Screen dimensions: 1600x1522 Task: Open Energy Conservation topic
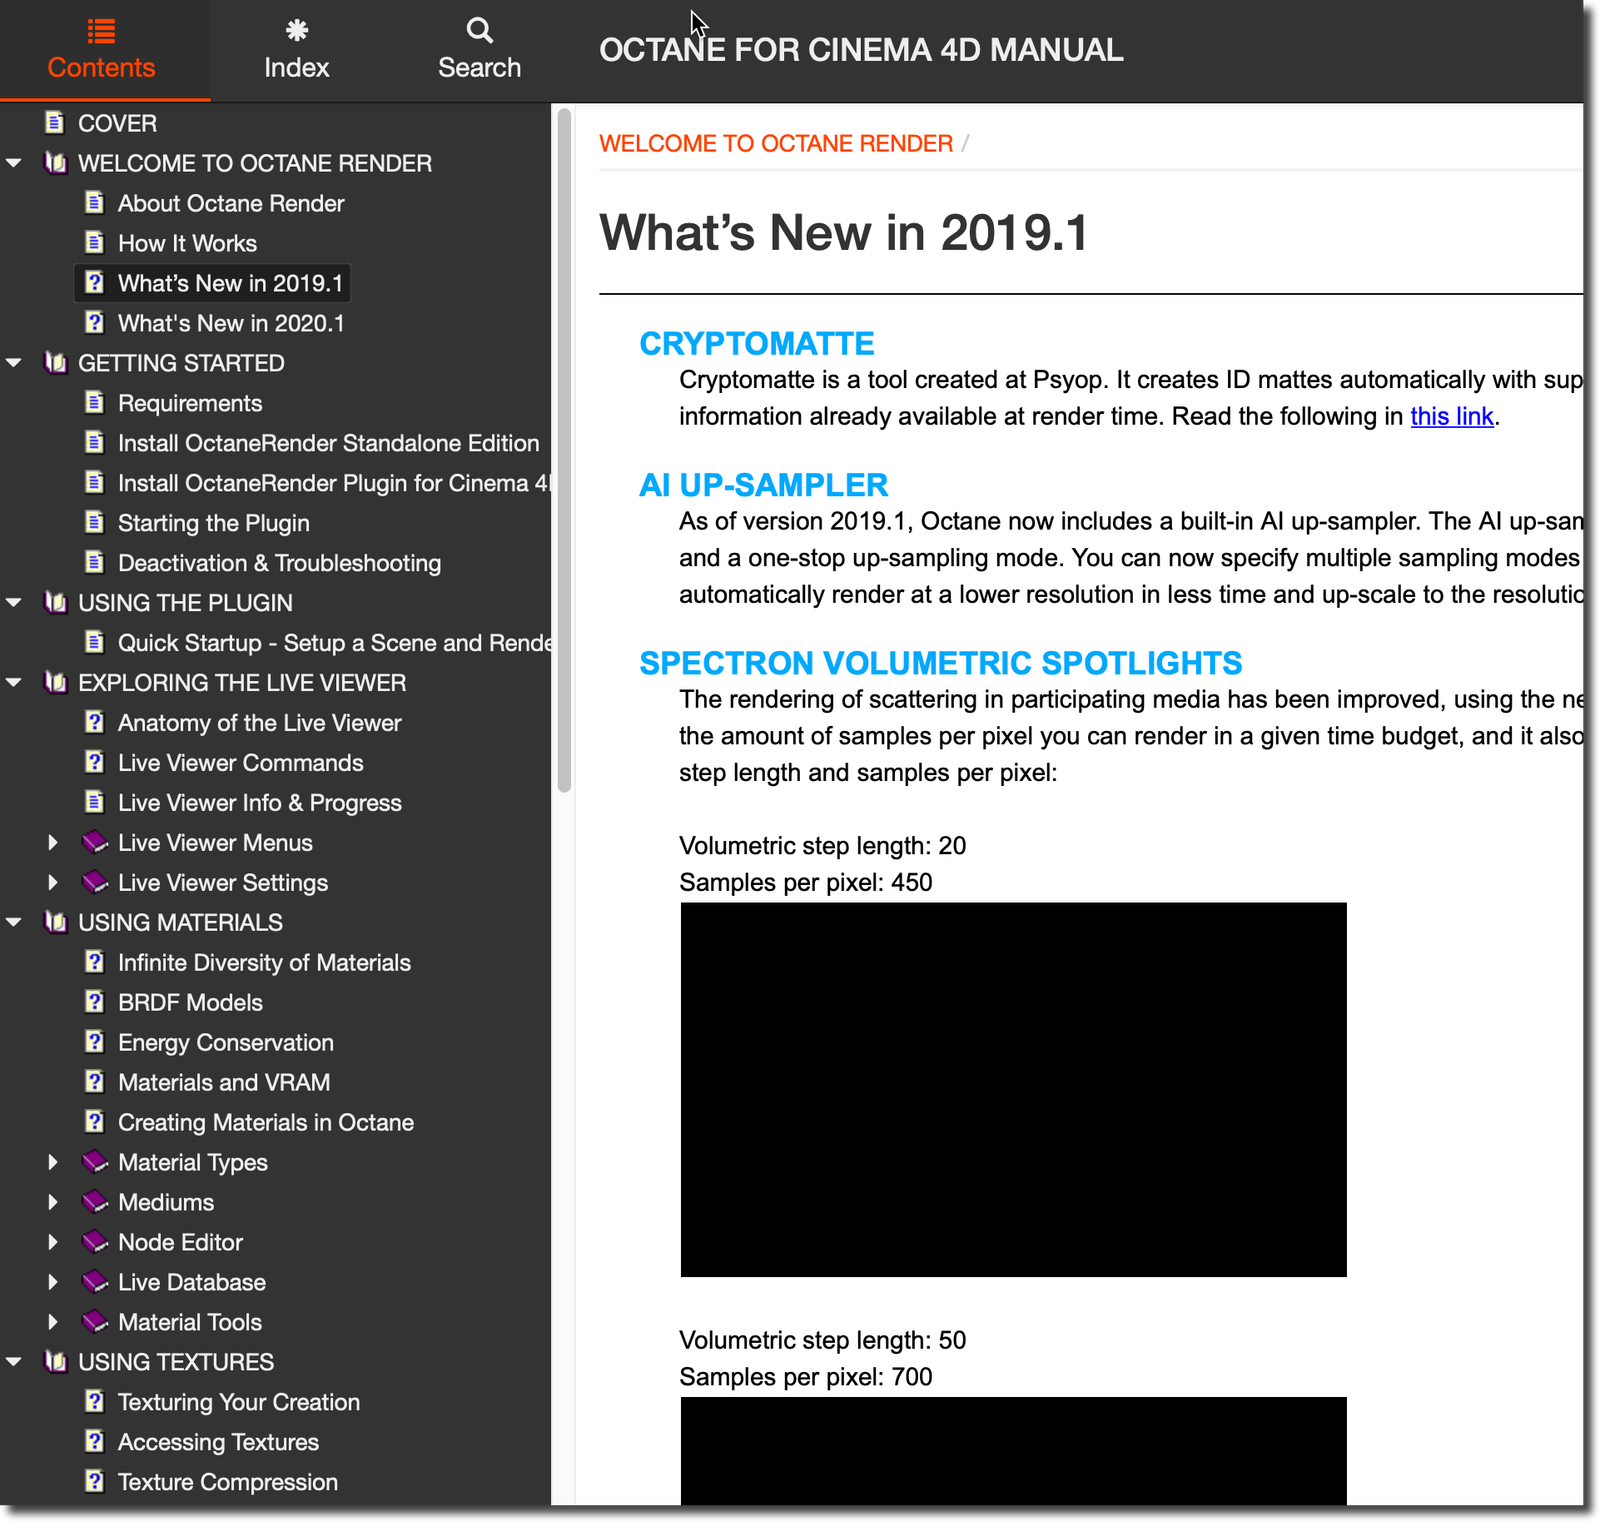226,1043
